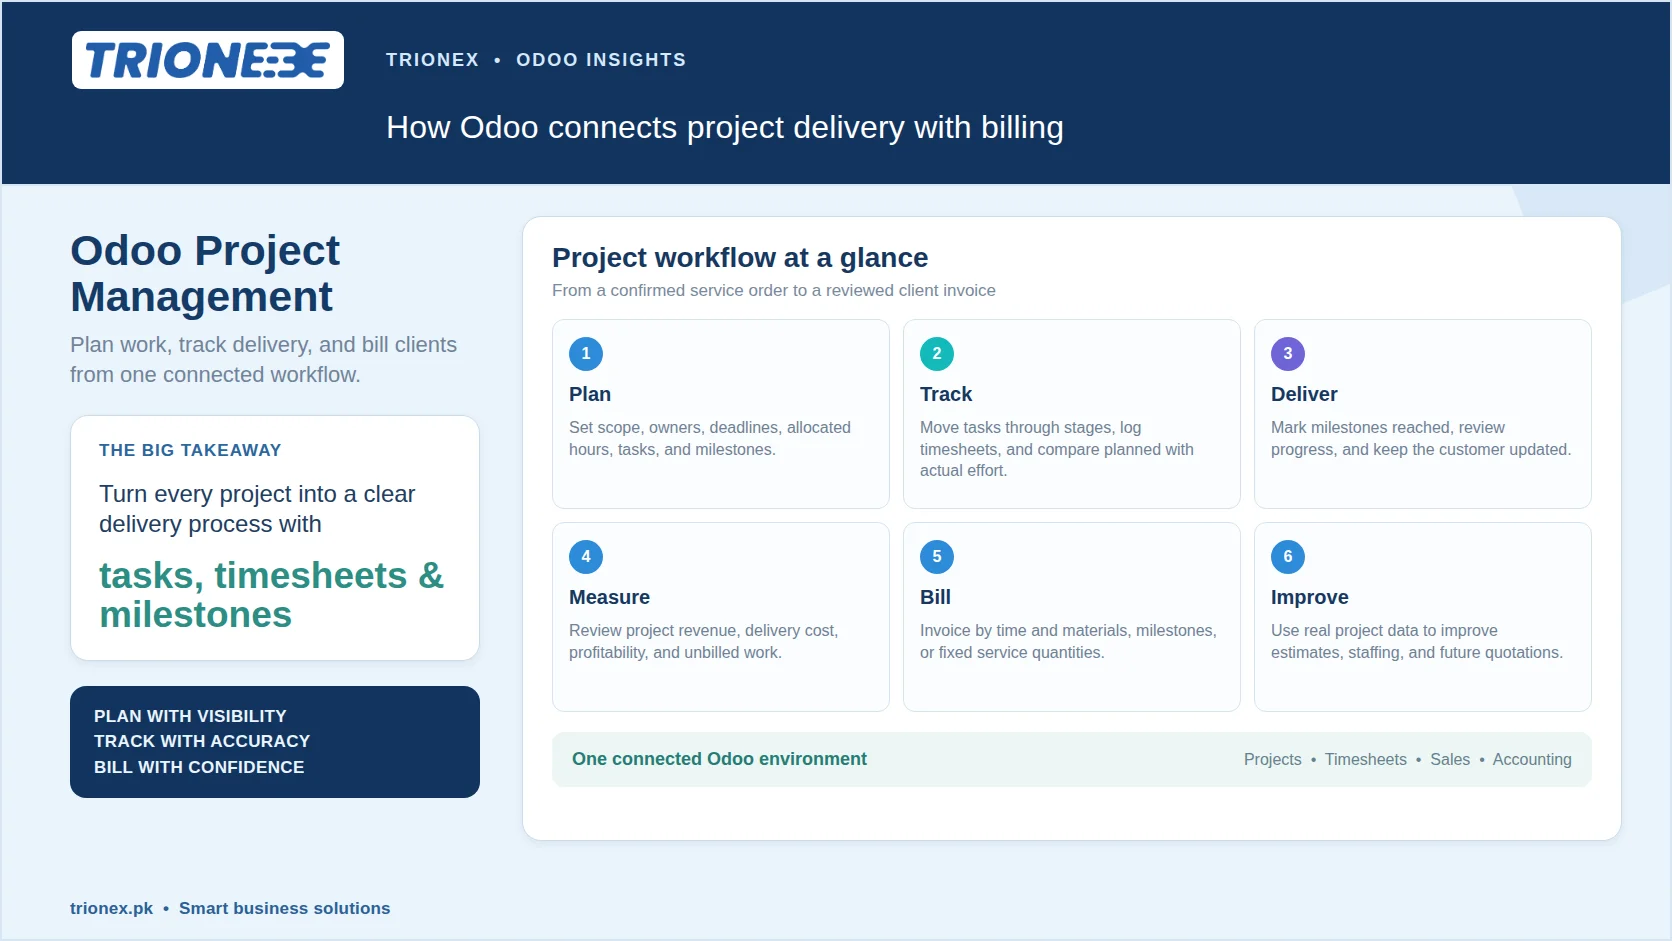Click 'TRACK WITH ACCURACY' line
1672x941 pixels.
coord(202,741)
